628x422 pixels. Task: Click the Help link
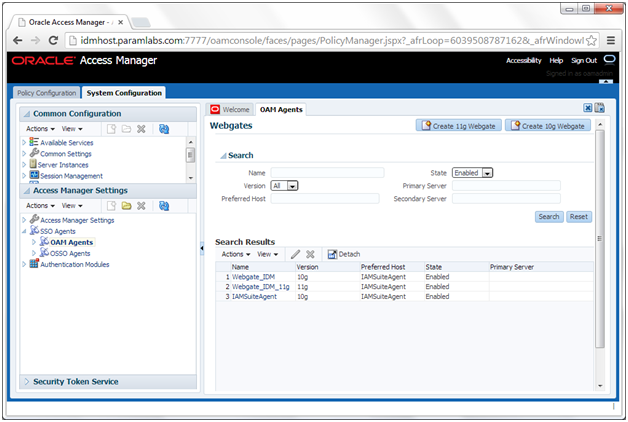tap(556, 60)
